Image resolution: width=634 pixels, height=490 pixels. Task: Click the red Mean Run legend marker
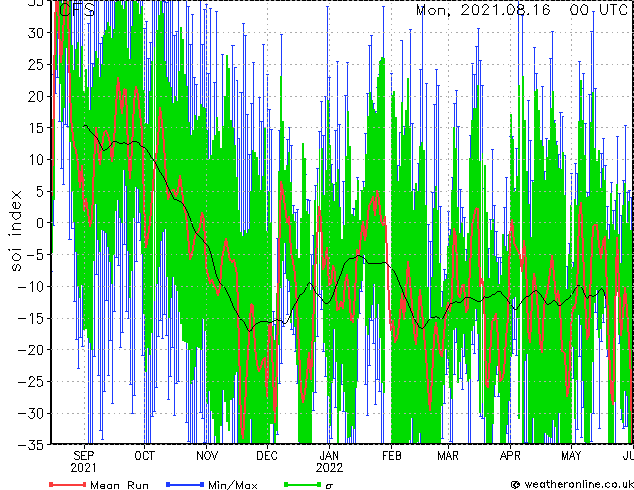coord(67,484)
